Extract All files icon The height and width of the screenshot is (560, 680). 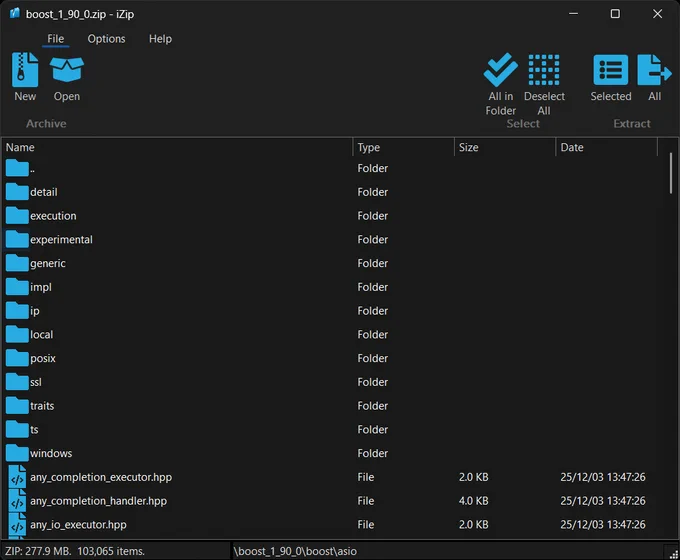(x=654, y=70)
